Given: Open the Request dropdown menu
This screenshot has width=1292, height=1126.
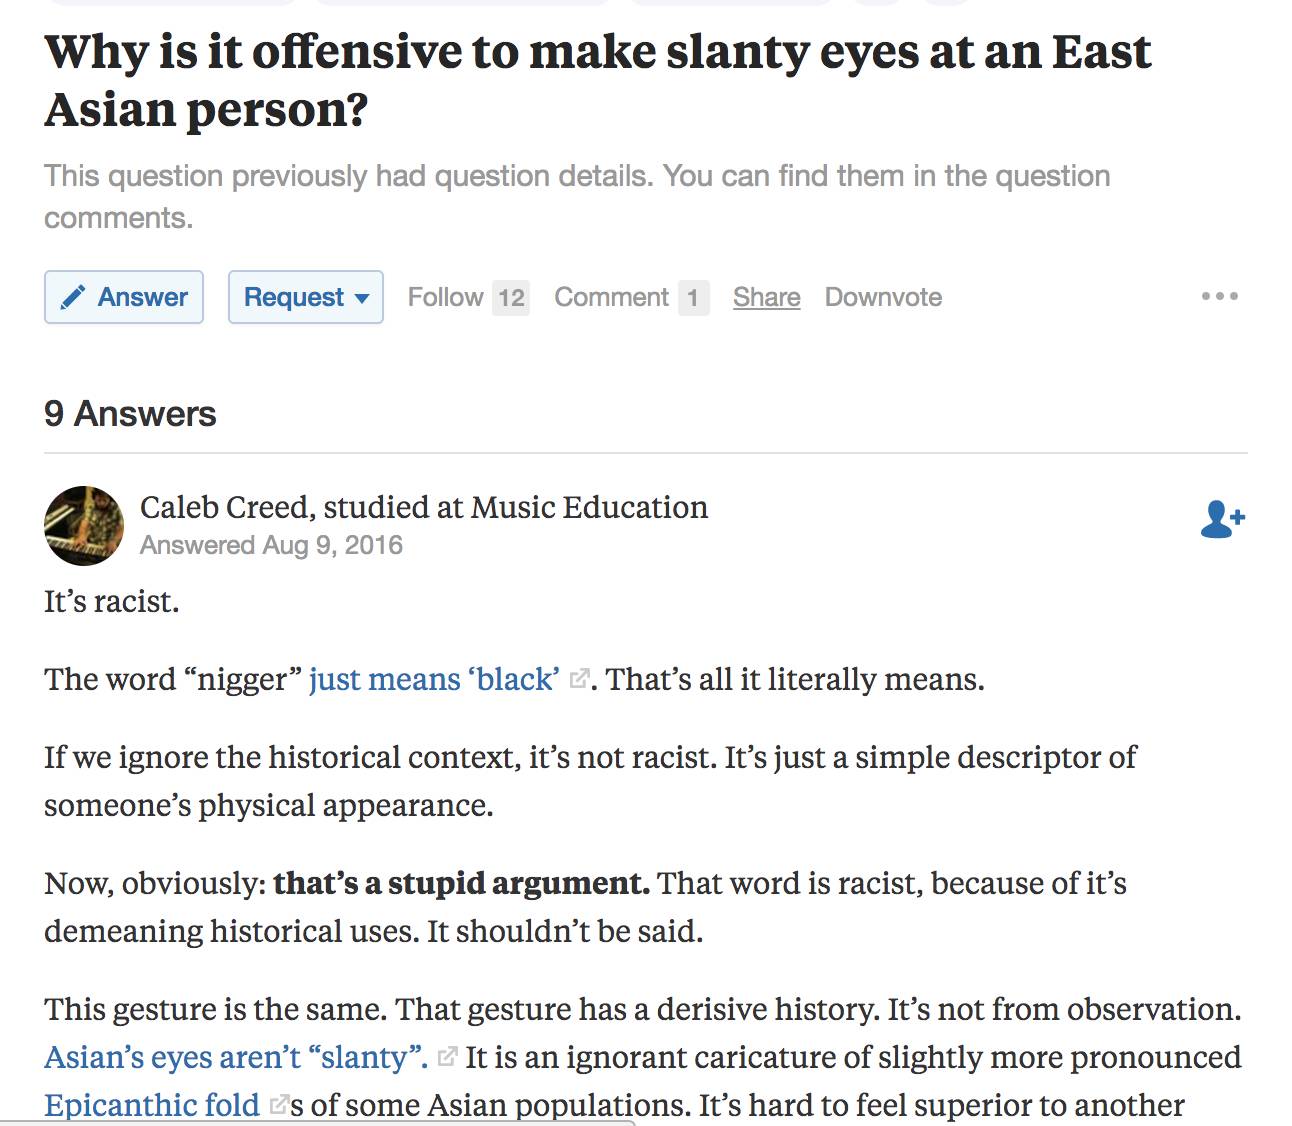Looking at the screenshot, I should pyautogui.click(x=305, y=297).
